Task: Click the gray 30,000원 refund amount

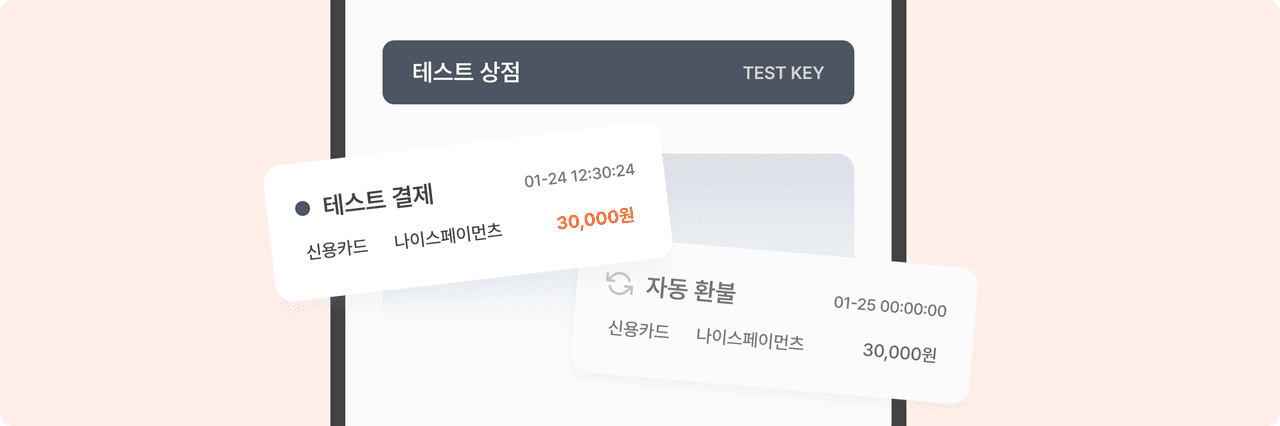Action: 899,353
